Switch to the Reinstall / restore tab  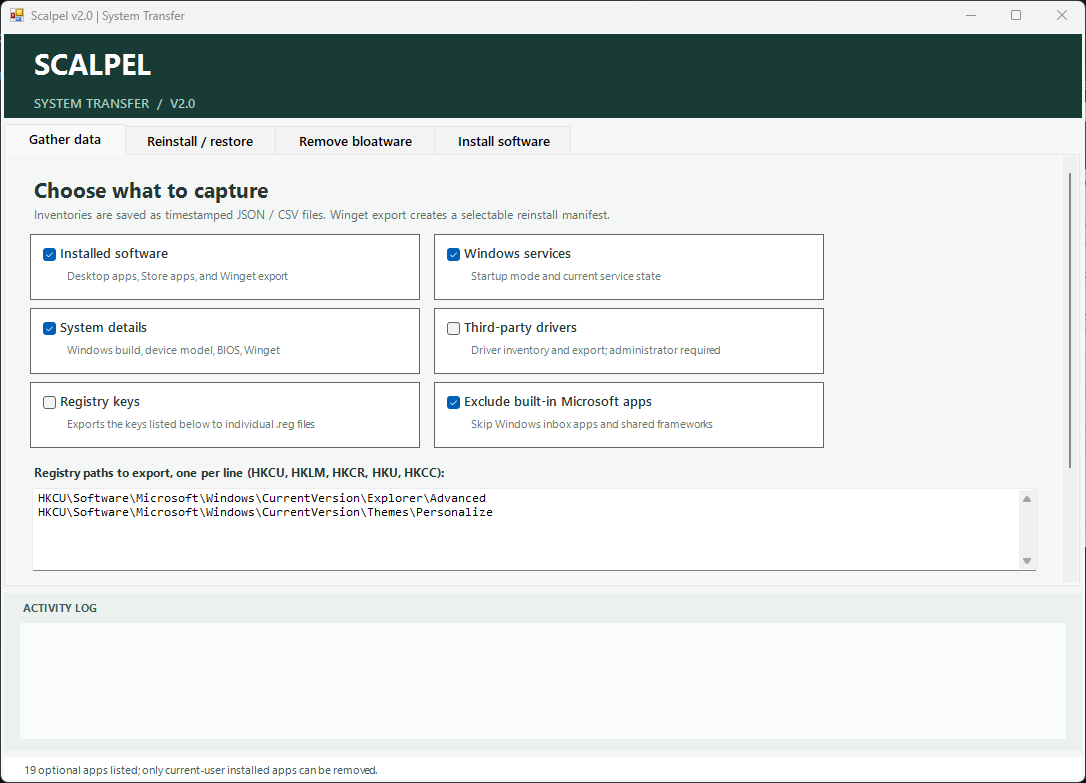tap(200, 141)
